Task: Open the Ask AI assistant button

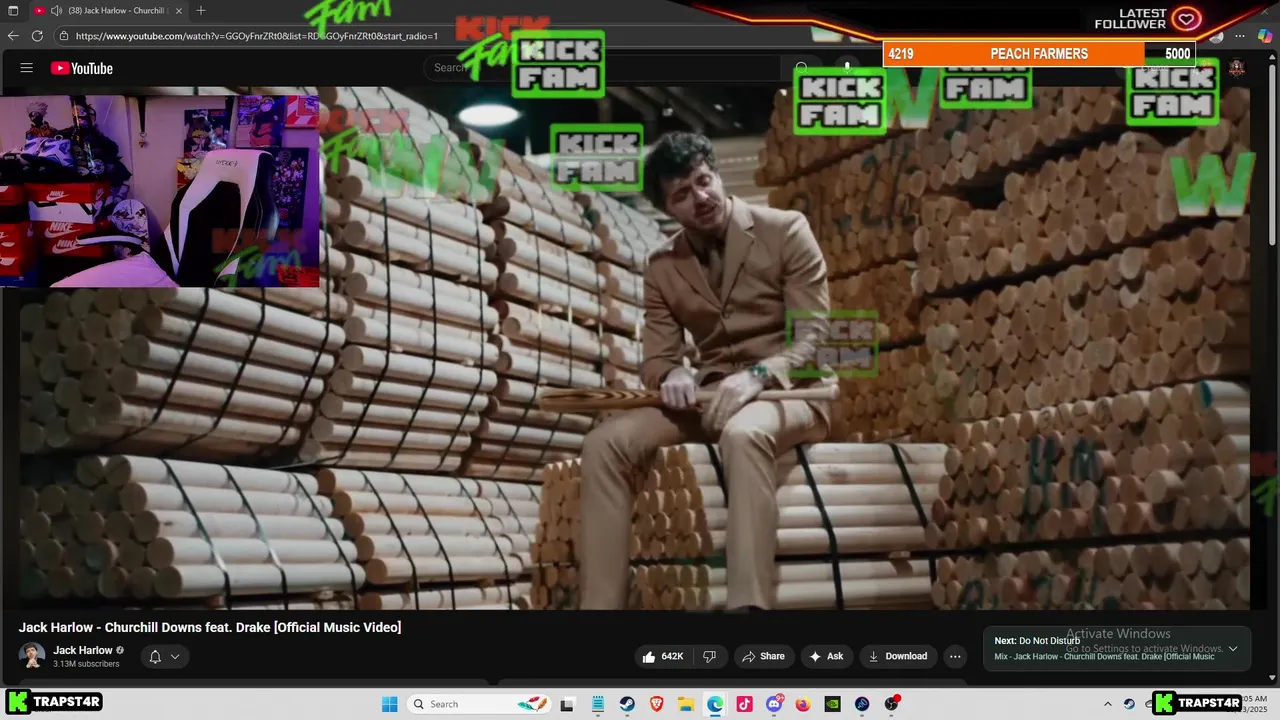Action: point(826,656)
